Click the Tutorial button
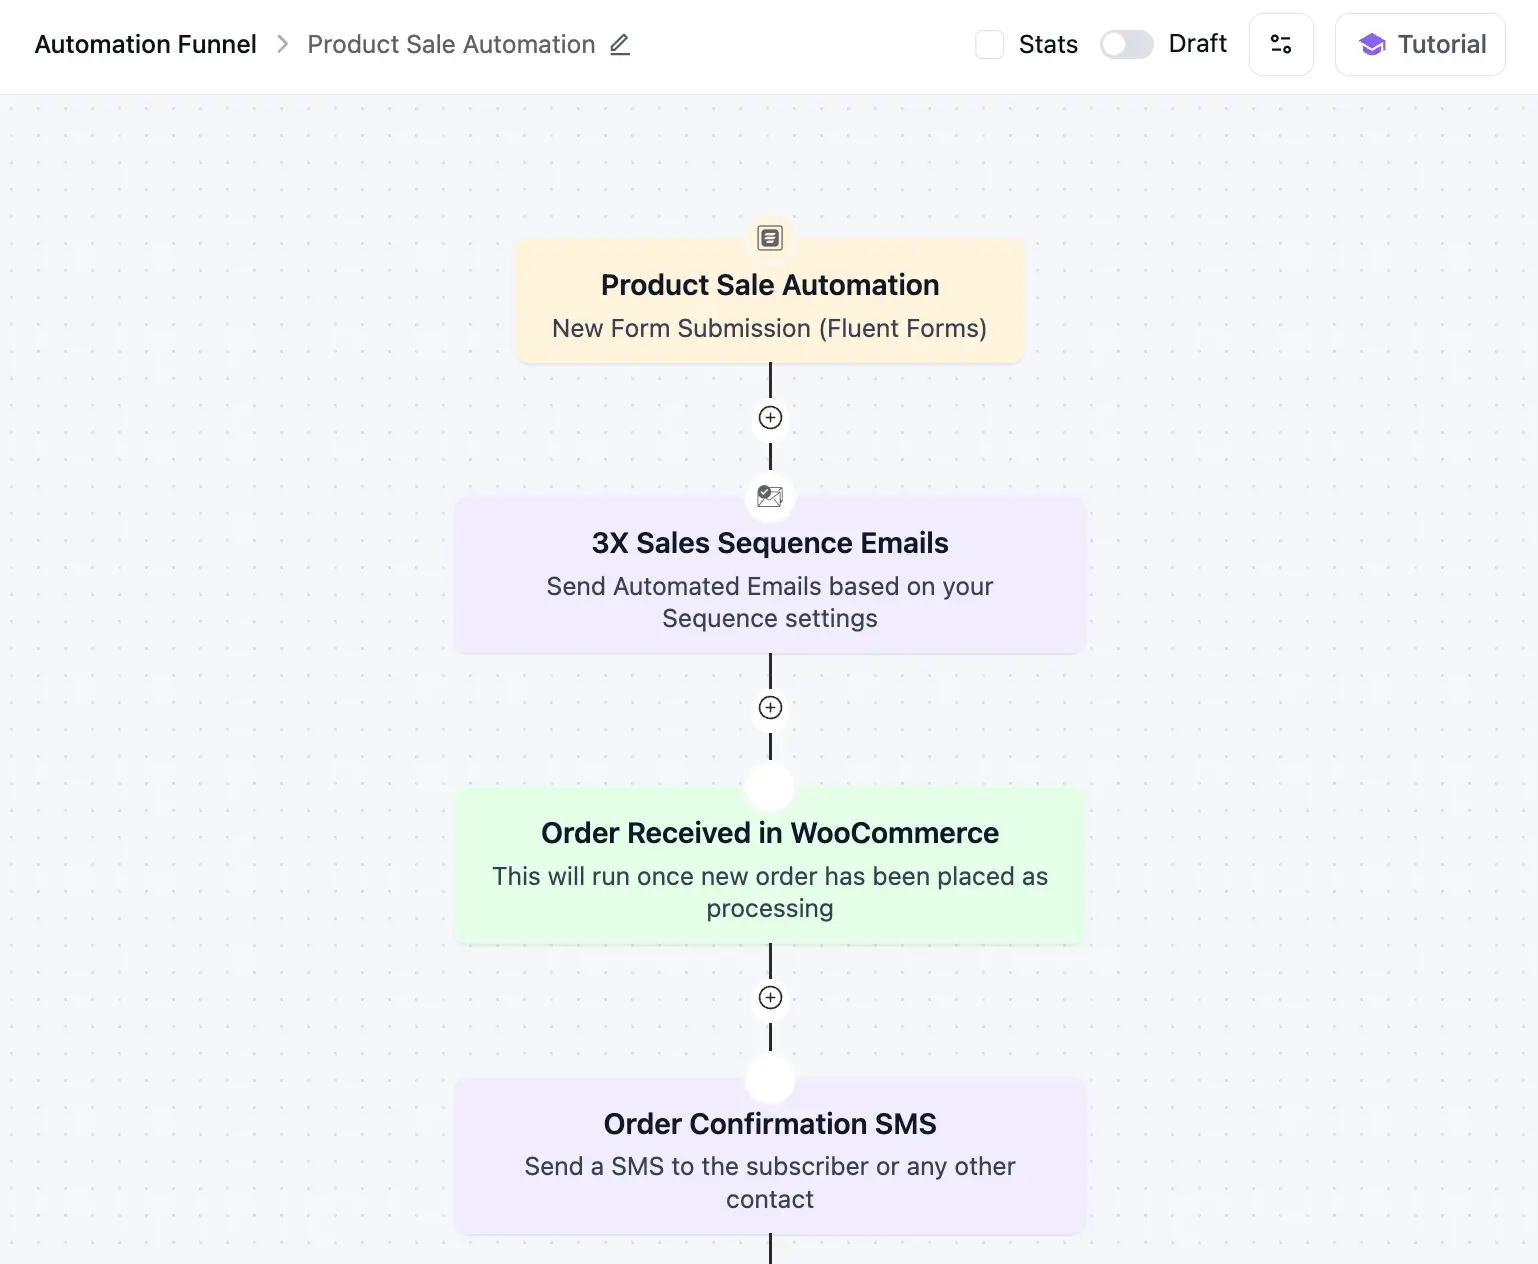Viewport: 1538px width, 1264px height. (1419, 44)
